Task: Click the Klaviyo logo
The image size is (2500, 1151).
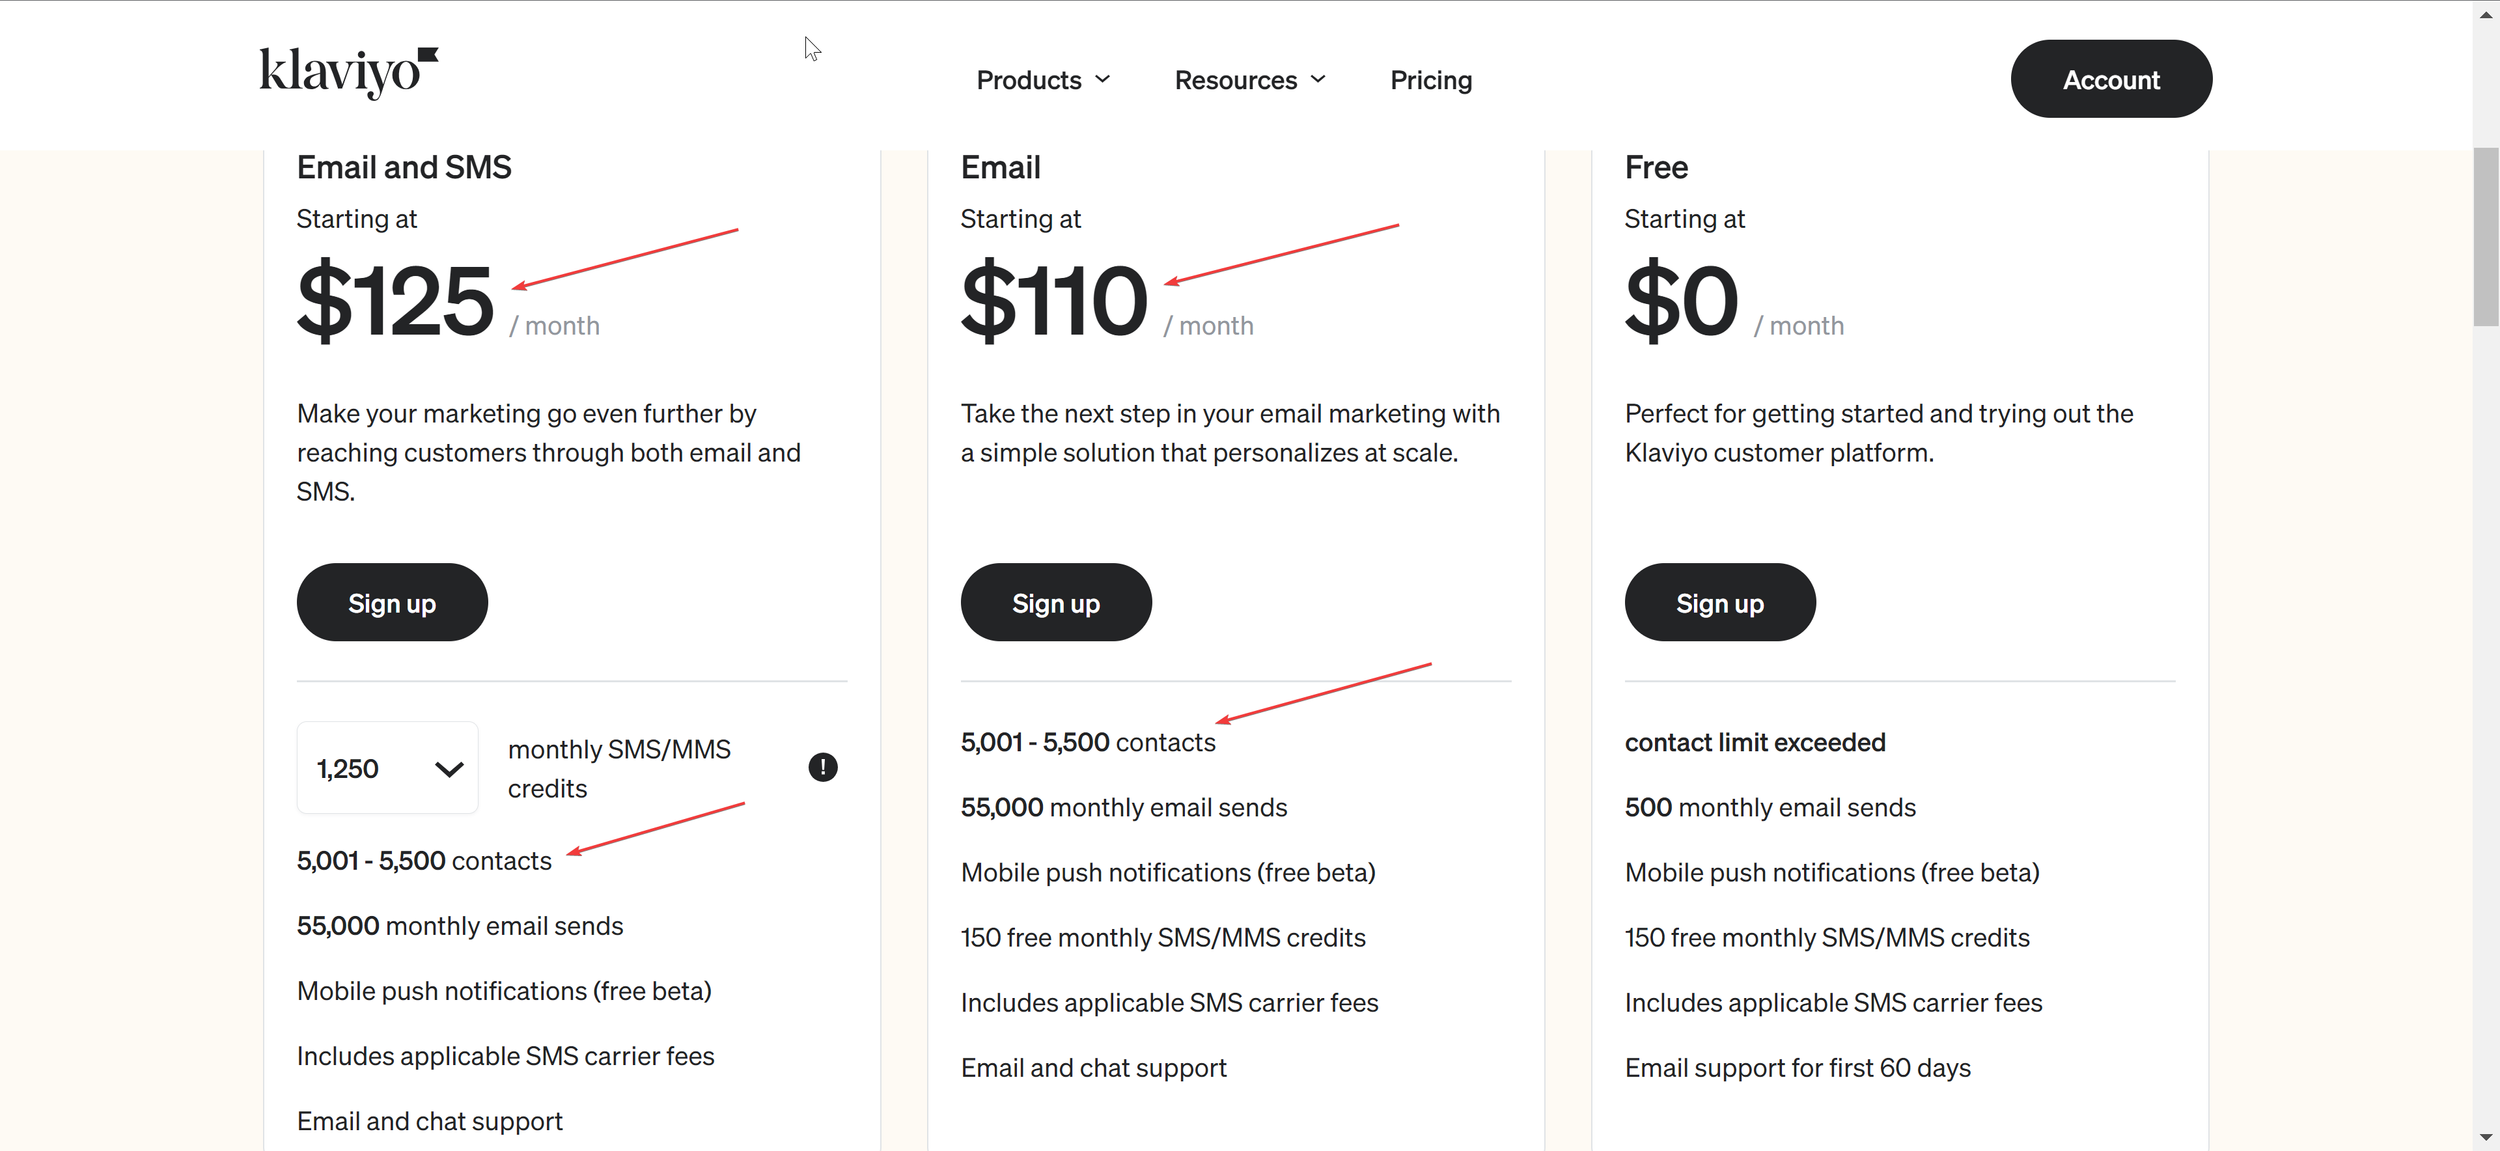Action: pos(348,73)
